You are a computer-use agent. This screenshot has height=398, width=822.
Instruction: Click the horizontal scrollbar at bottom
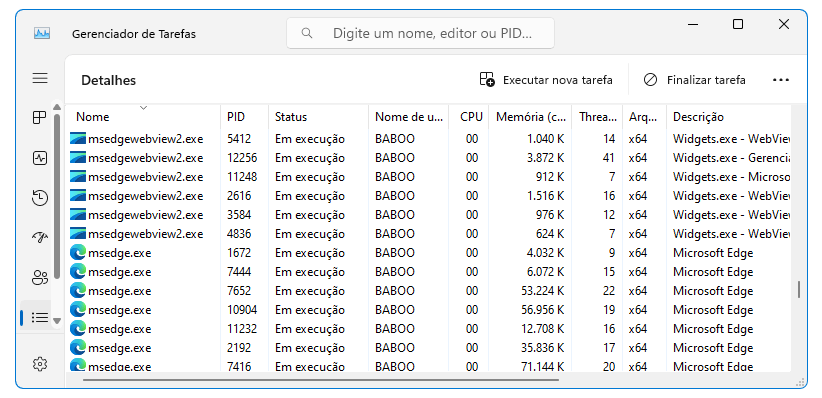click(x=321, y=379)
